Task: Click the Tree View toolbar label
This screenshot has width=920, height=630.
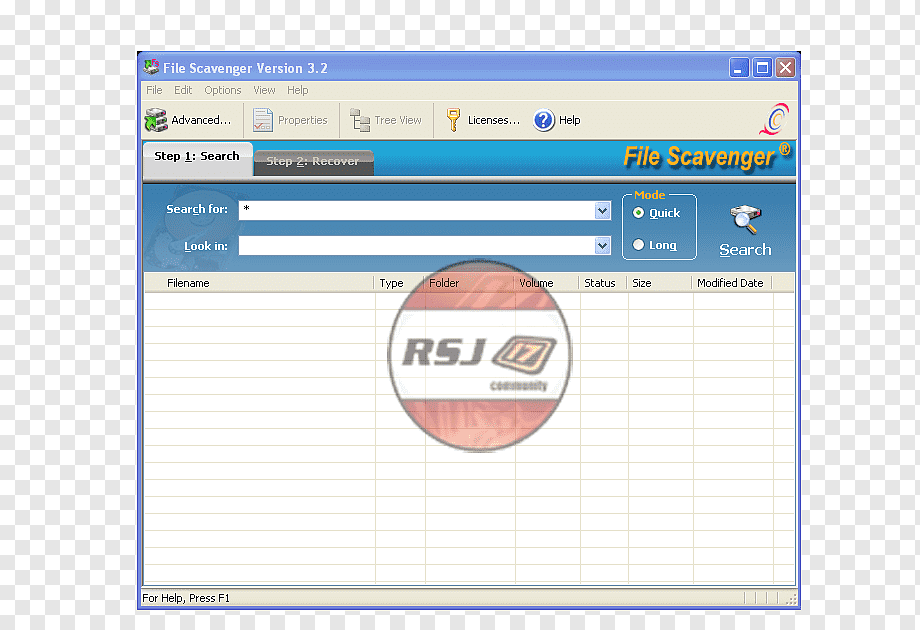Action: [x=398, y=120]
